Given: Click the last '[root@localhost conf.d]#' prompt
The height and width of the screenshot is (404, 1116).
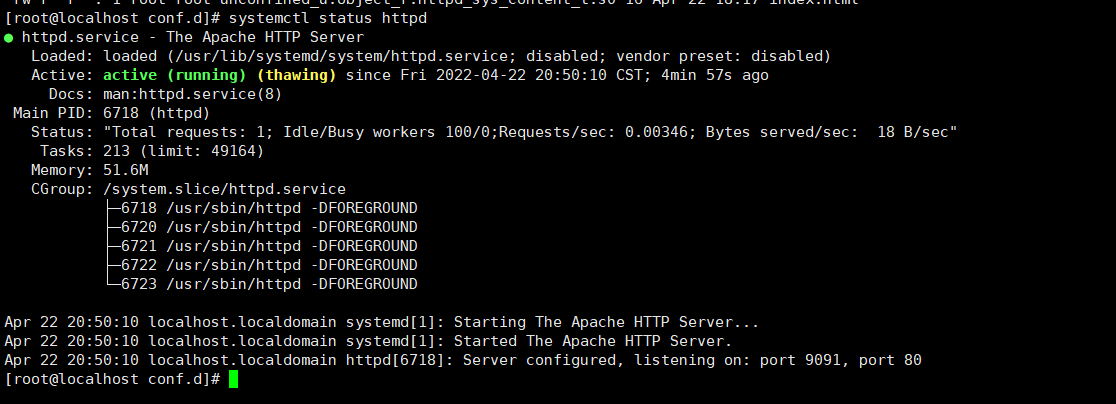Looking at the screenshot, I should 112,379.
